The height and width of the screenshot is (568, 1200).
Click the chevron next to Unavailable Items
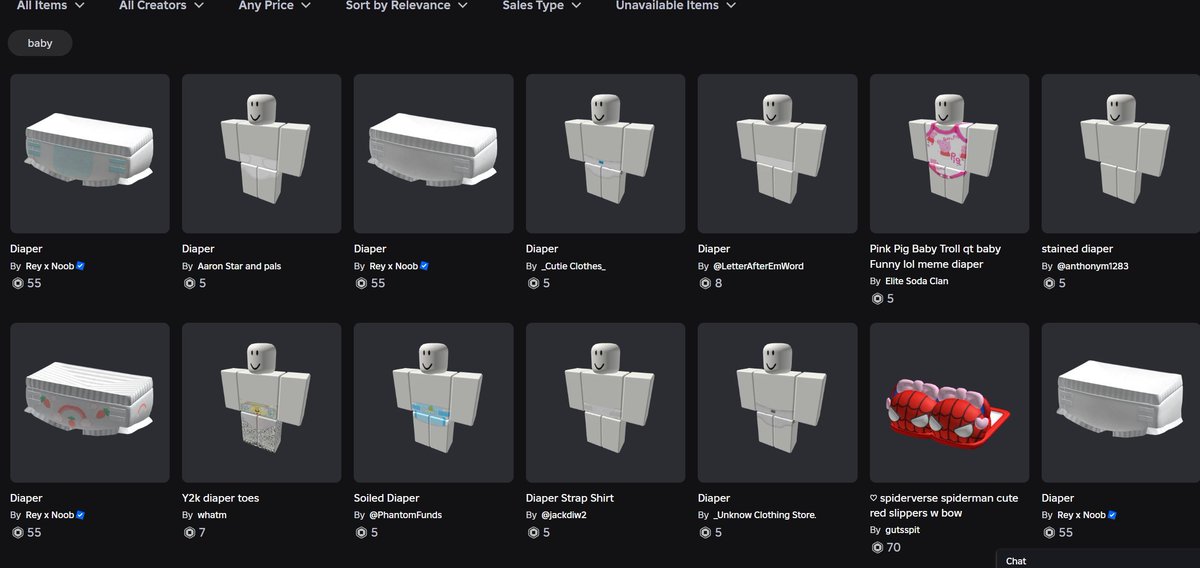coord(731,6)
